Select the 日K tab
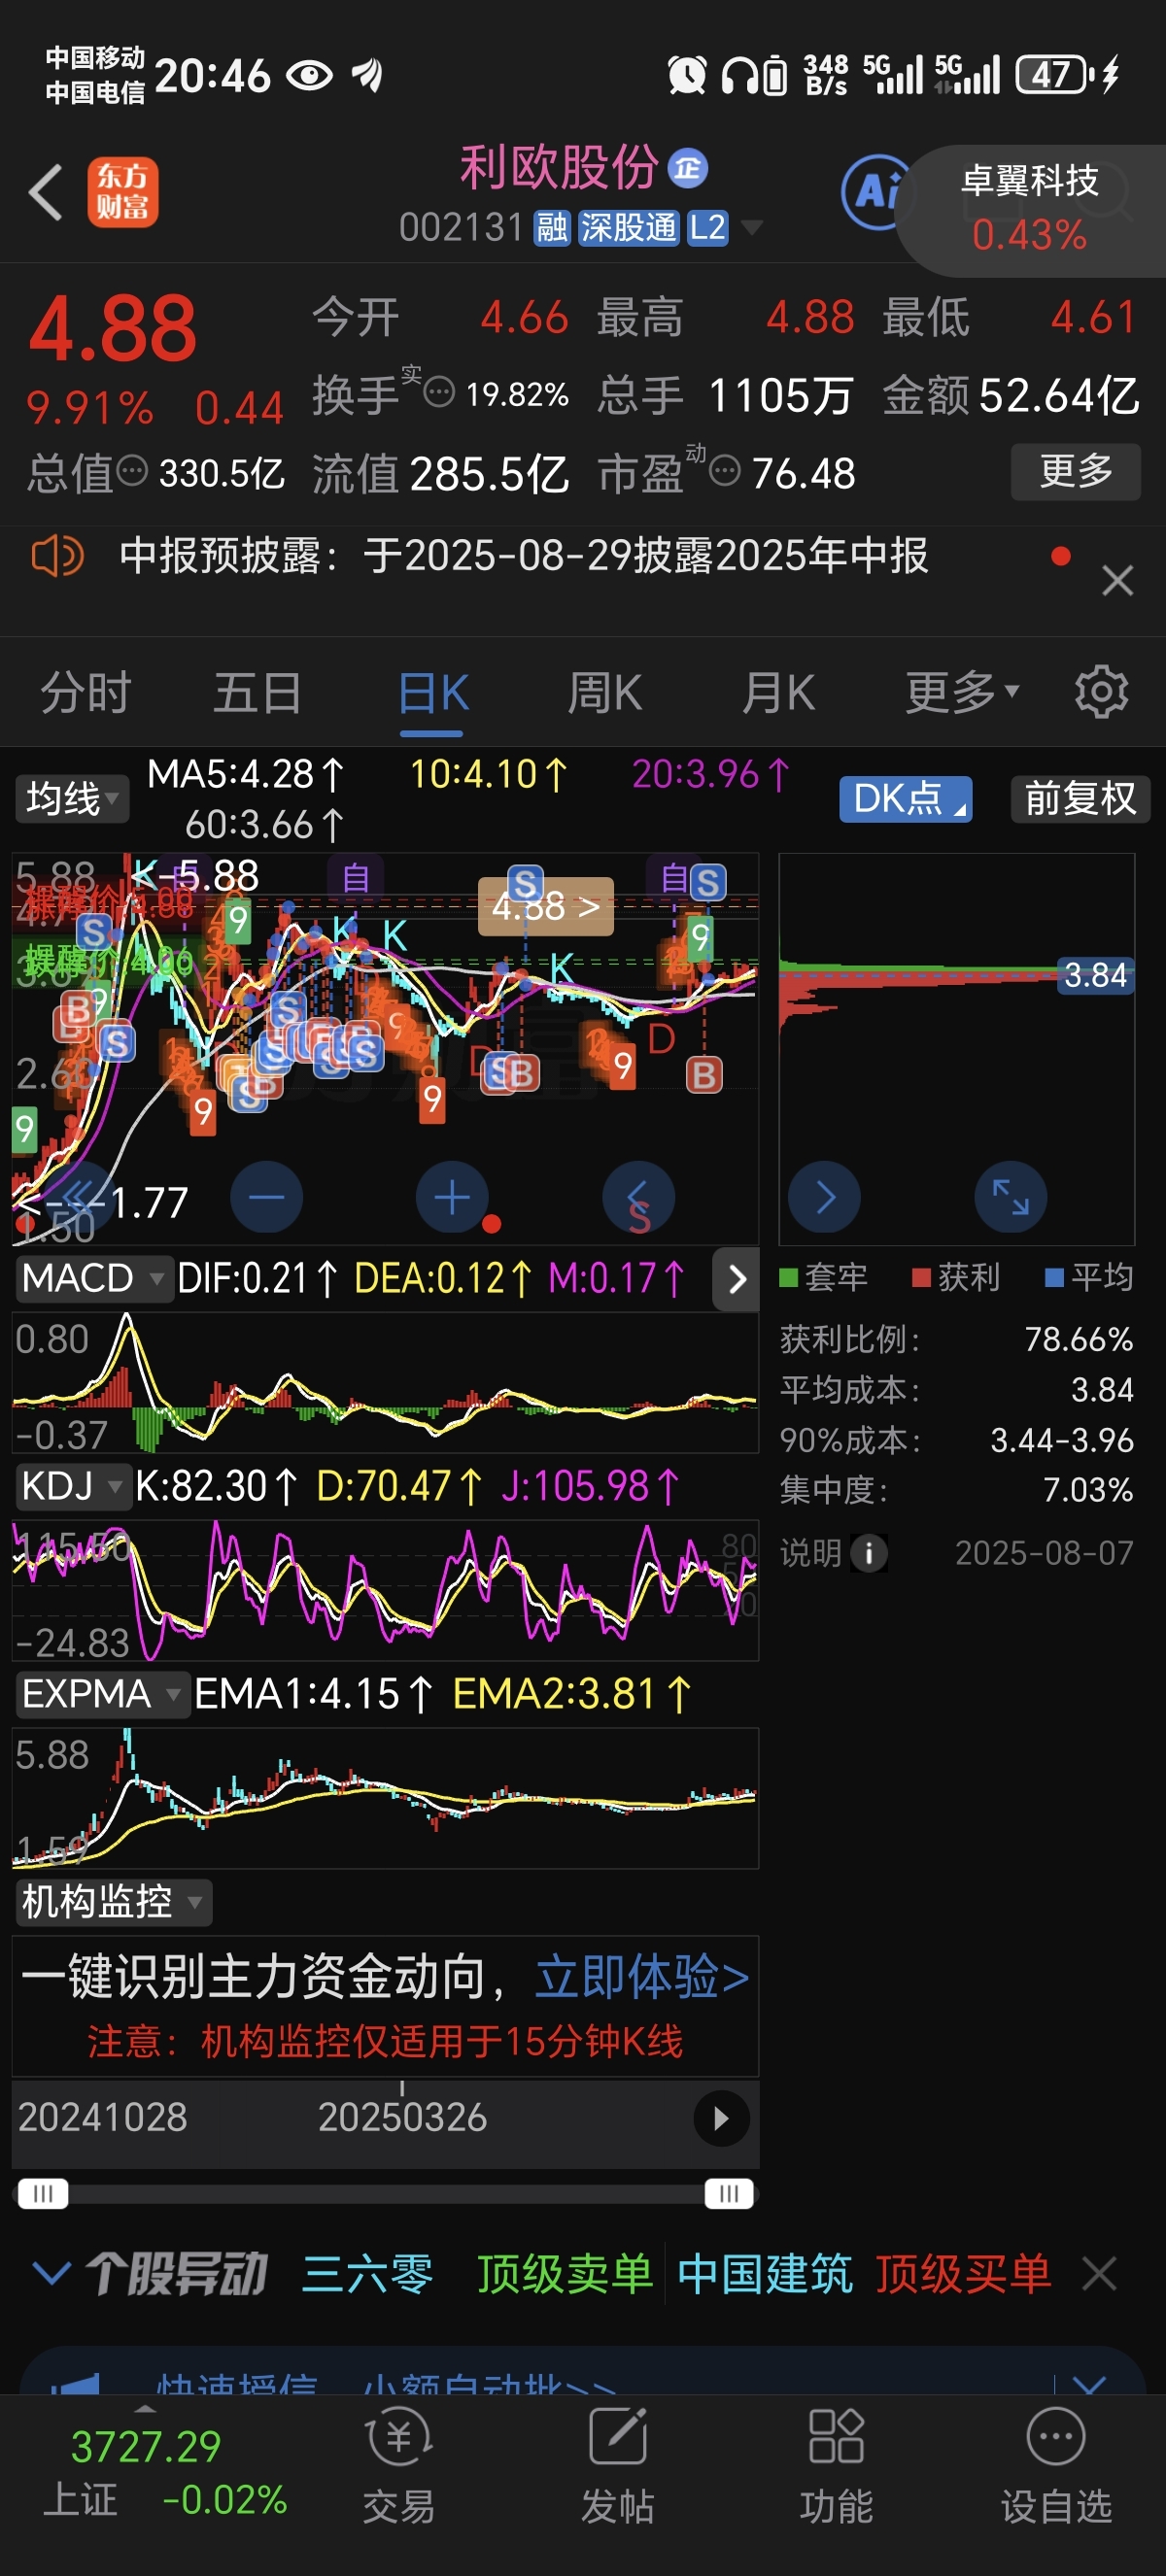 point(433,693)
